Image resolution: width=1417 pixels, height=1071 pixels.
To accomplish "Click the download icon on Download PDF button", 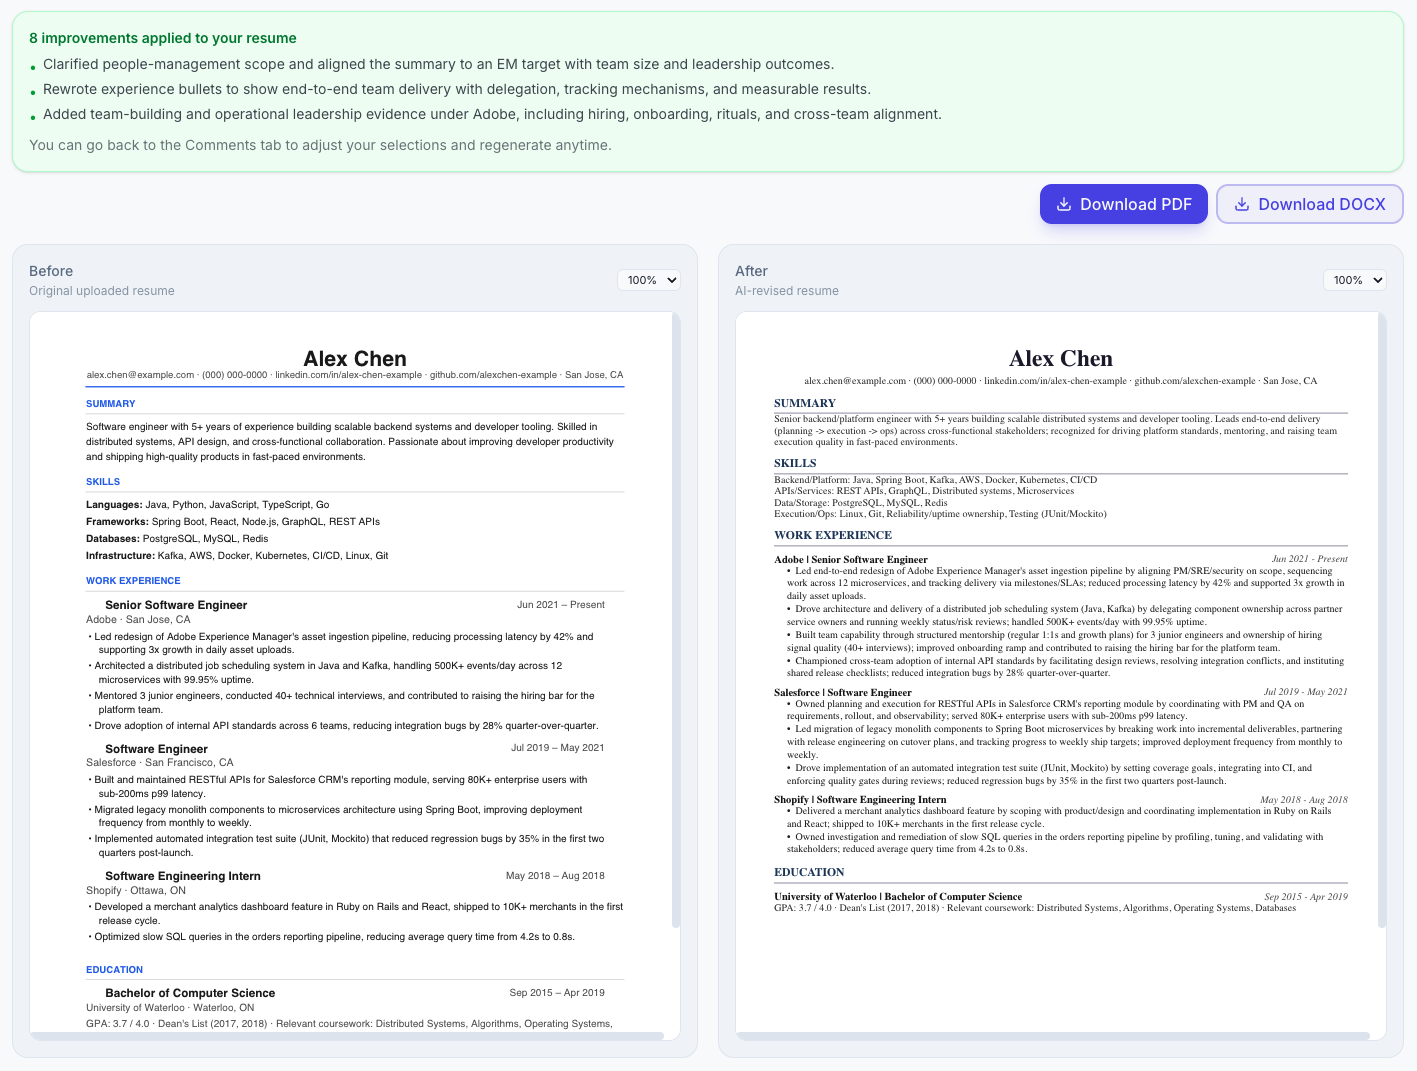I will pos(1065,204).
